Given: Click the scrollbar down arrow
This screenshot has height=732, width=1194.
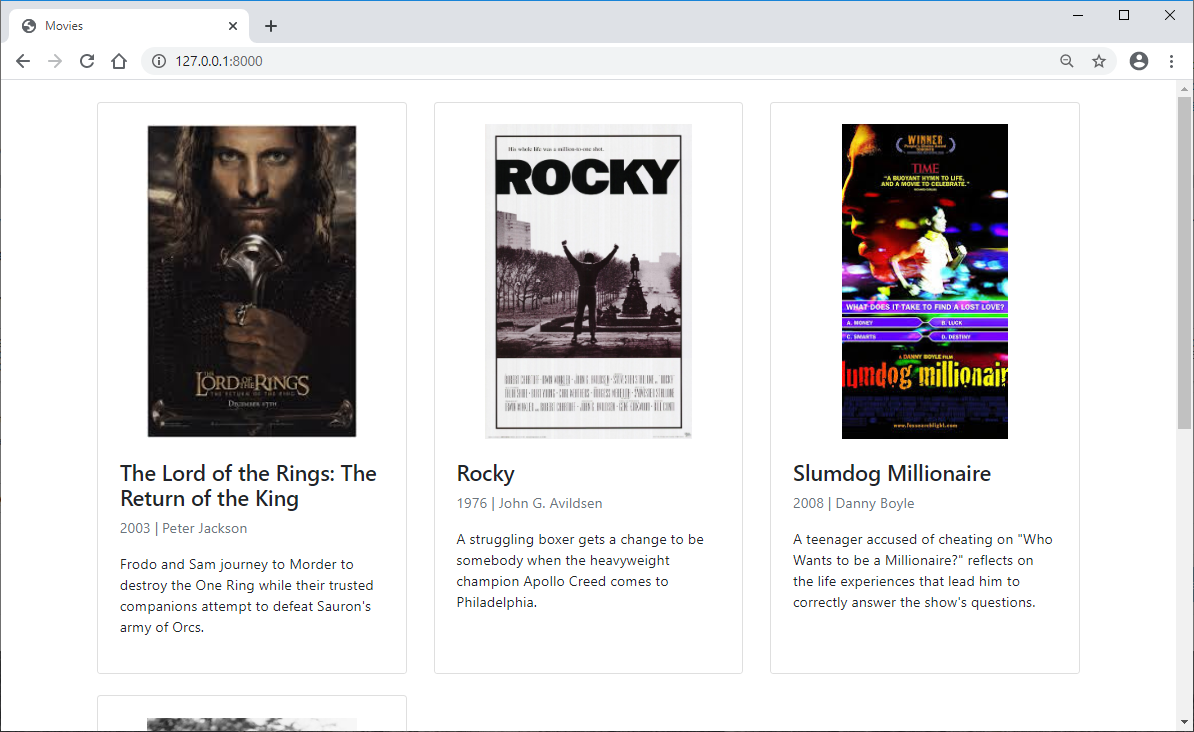Looking at the screenshot, I should coord(1183,722).
